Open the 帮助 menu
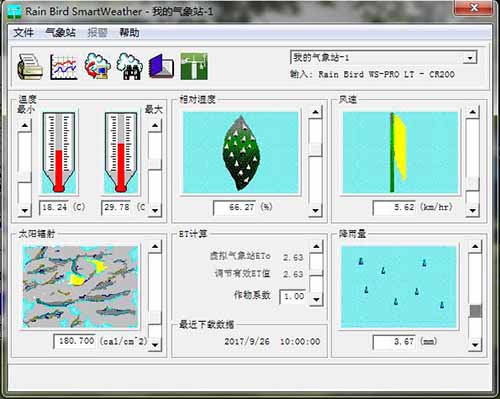Image resolution: width=500 pixels, height=399 pixels. (x=129, y=33)
